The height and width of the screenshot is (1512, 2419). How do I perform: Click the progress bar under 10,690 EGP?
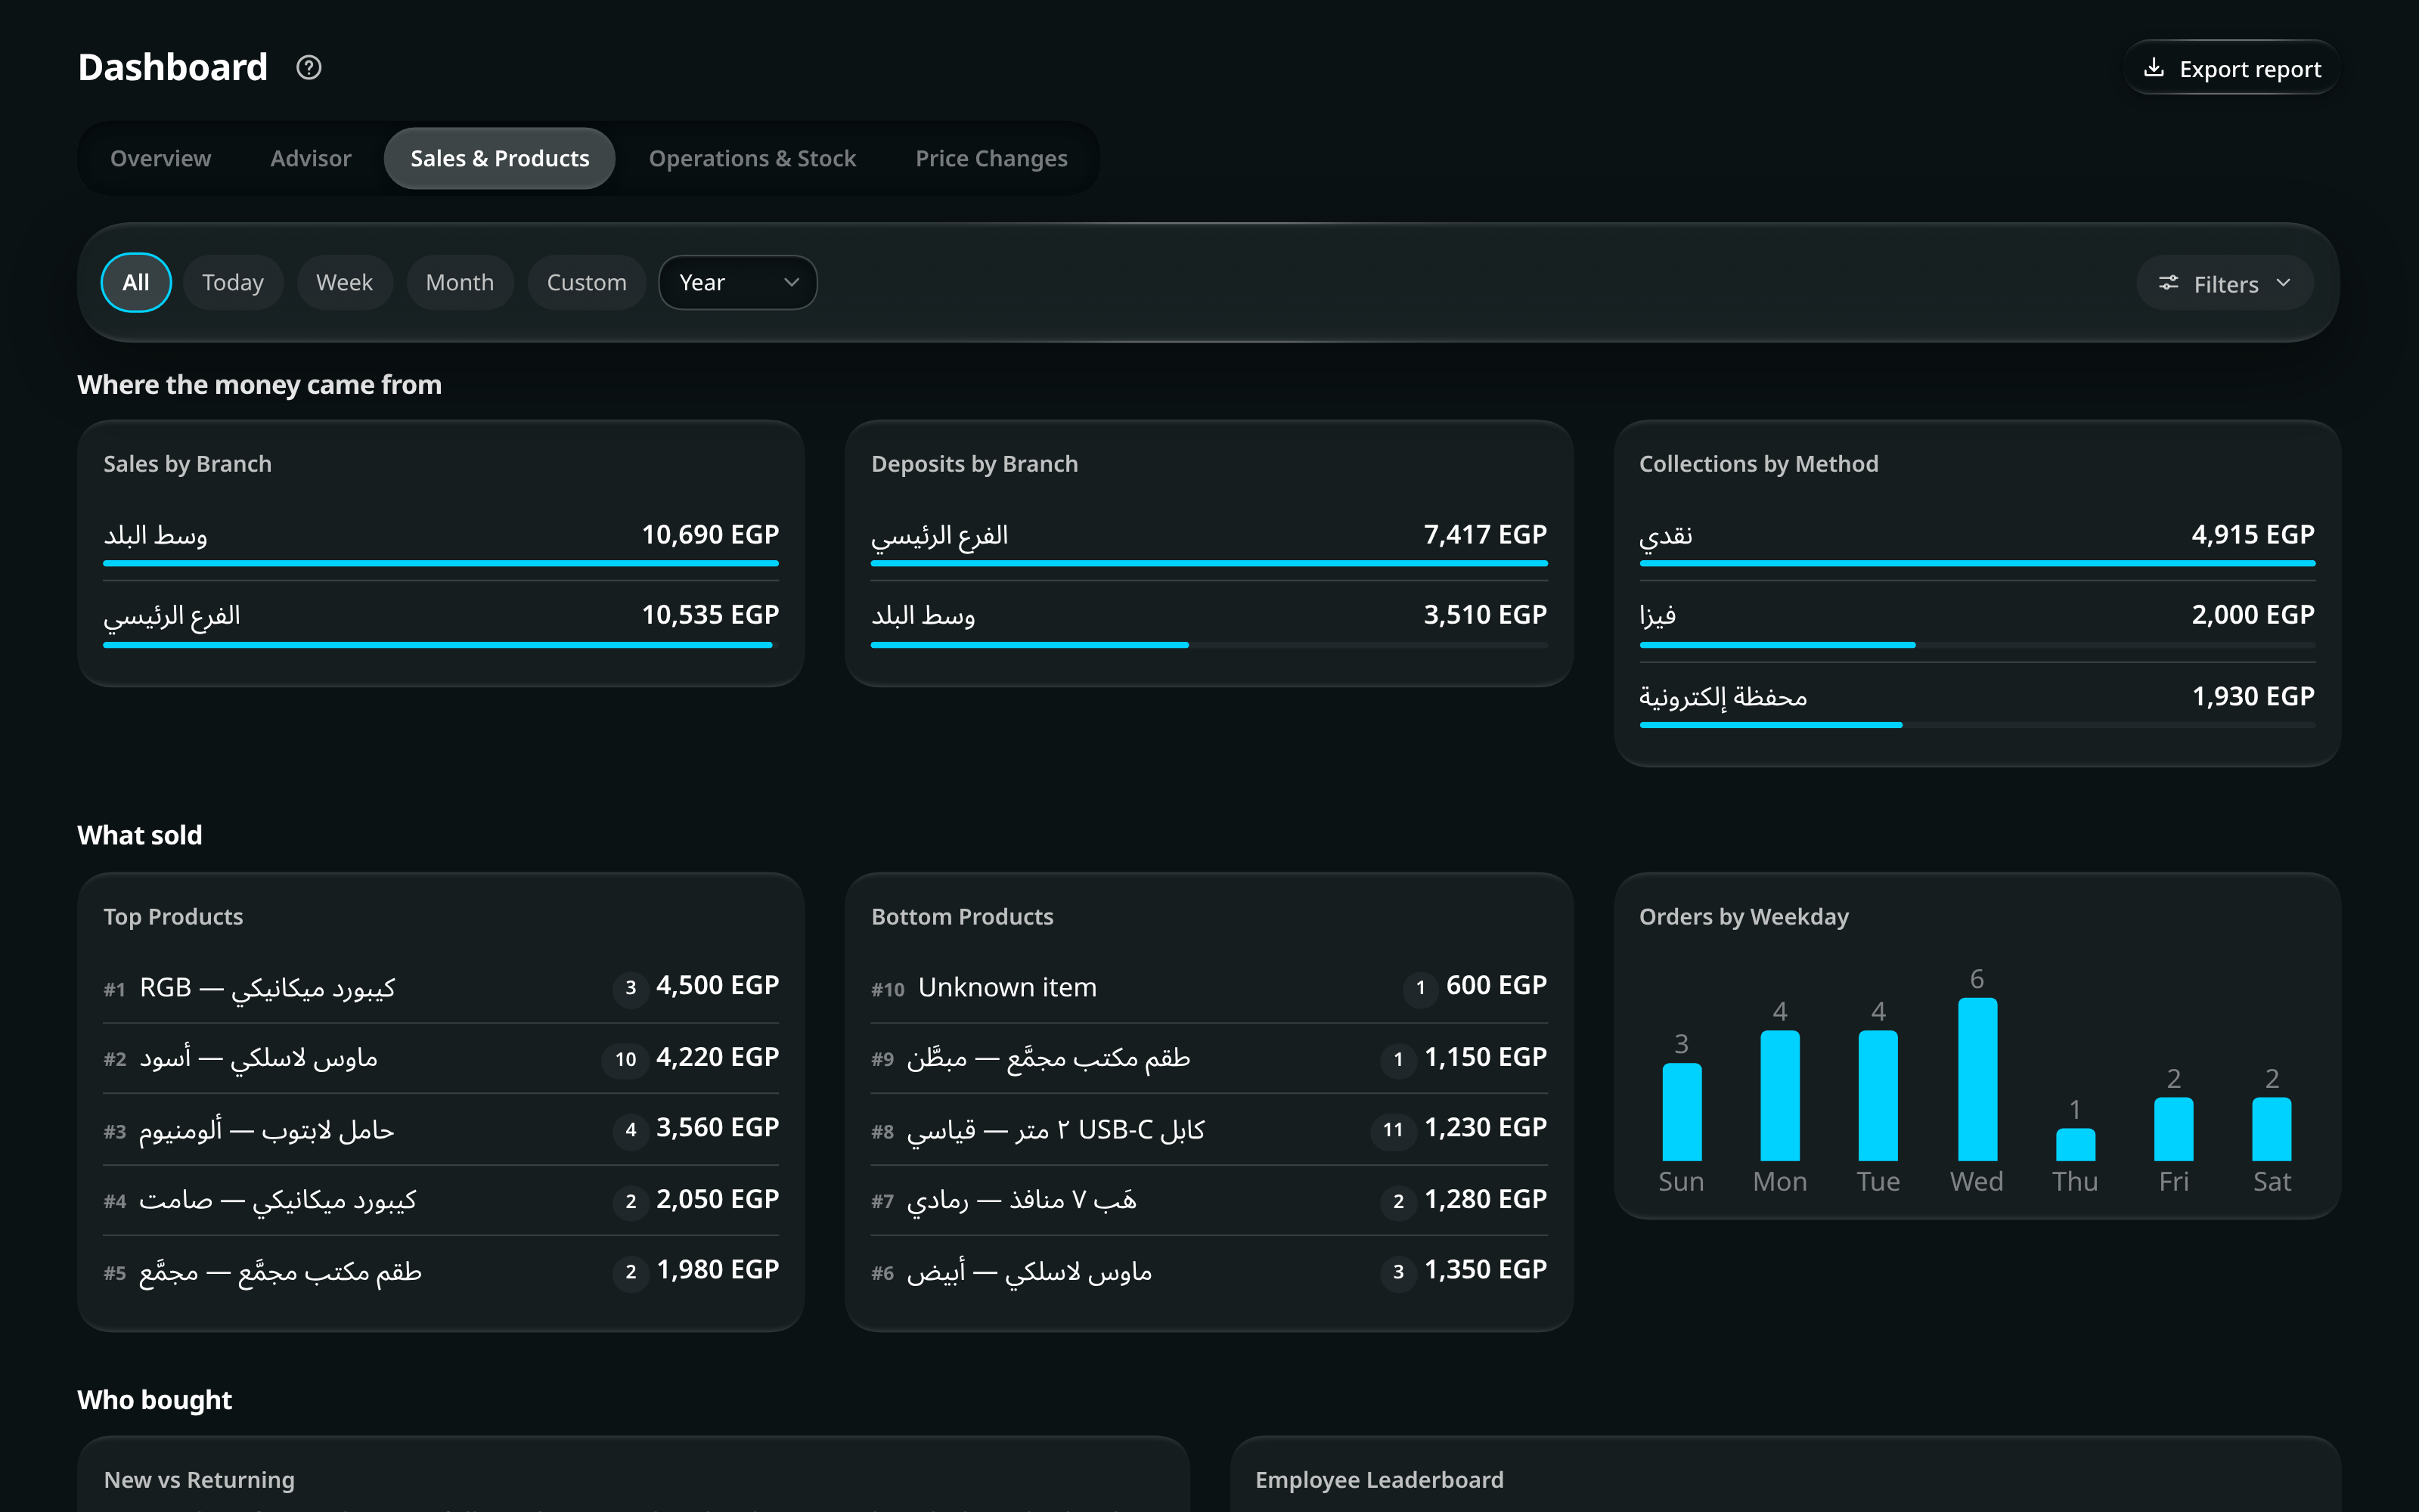[441, 564]
